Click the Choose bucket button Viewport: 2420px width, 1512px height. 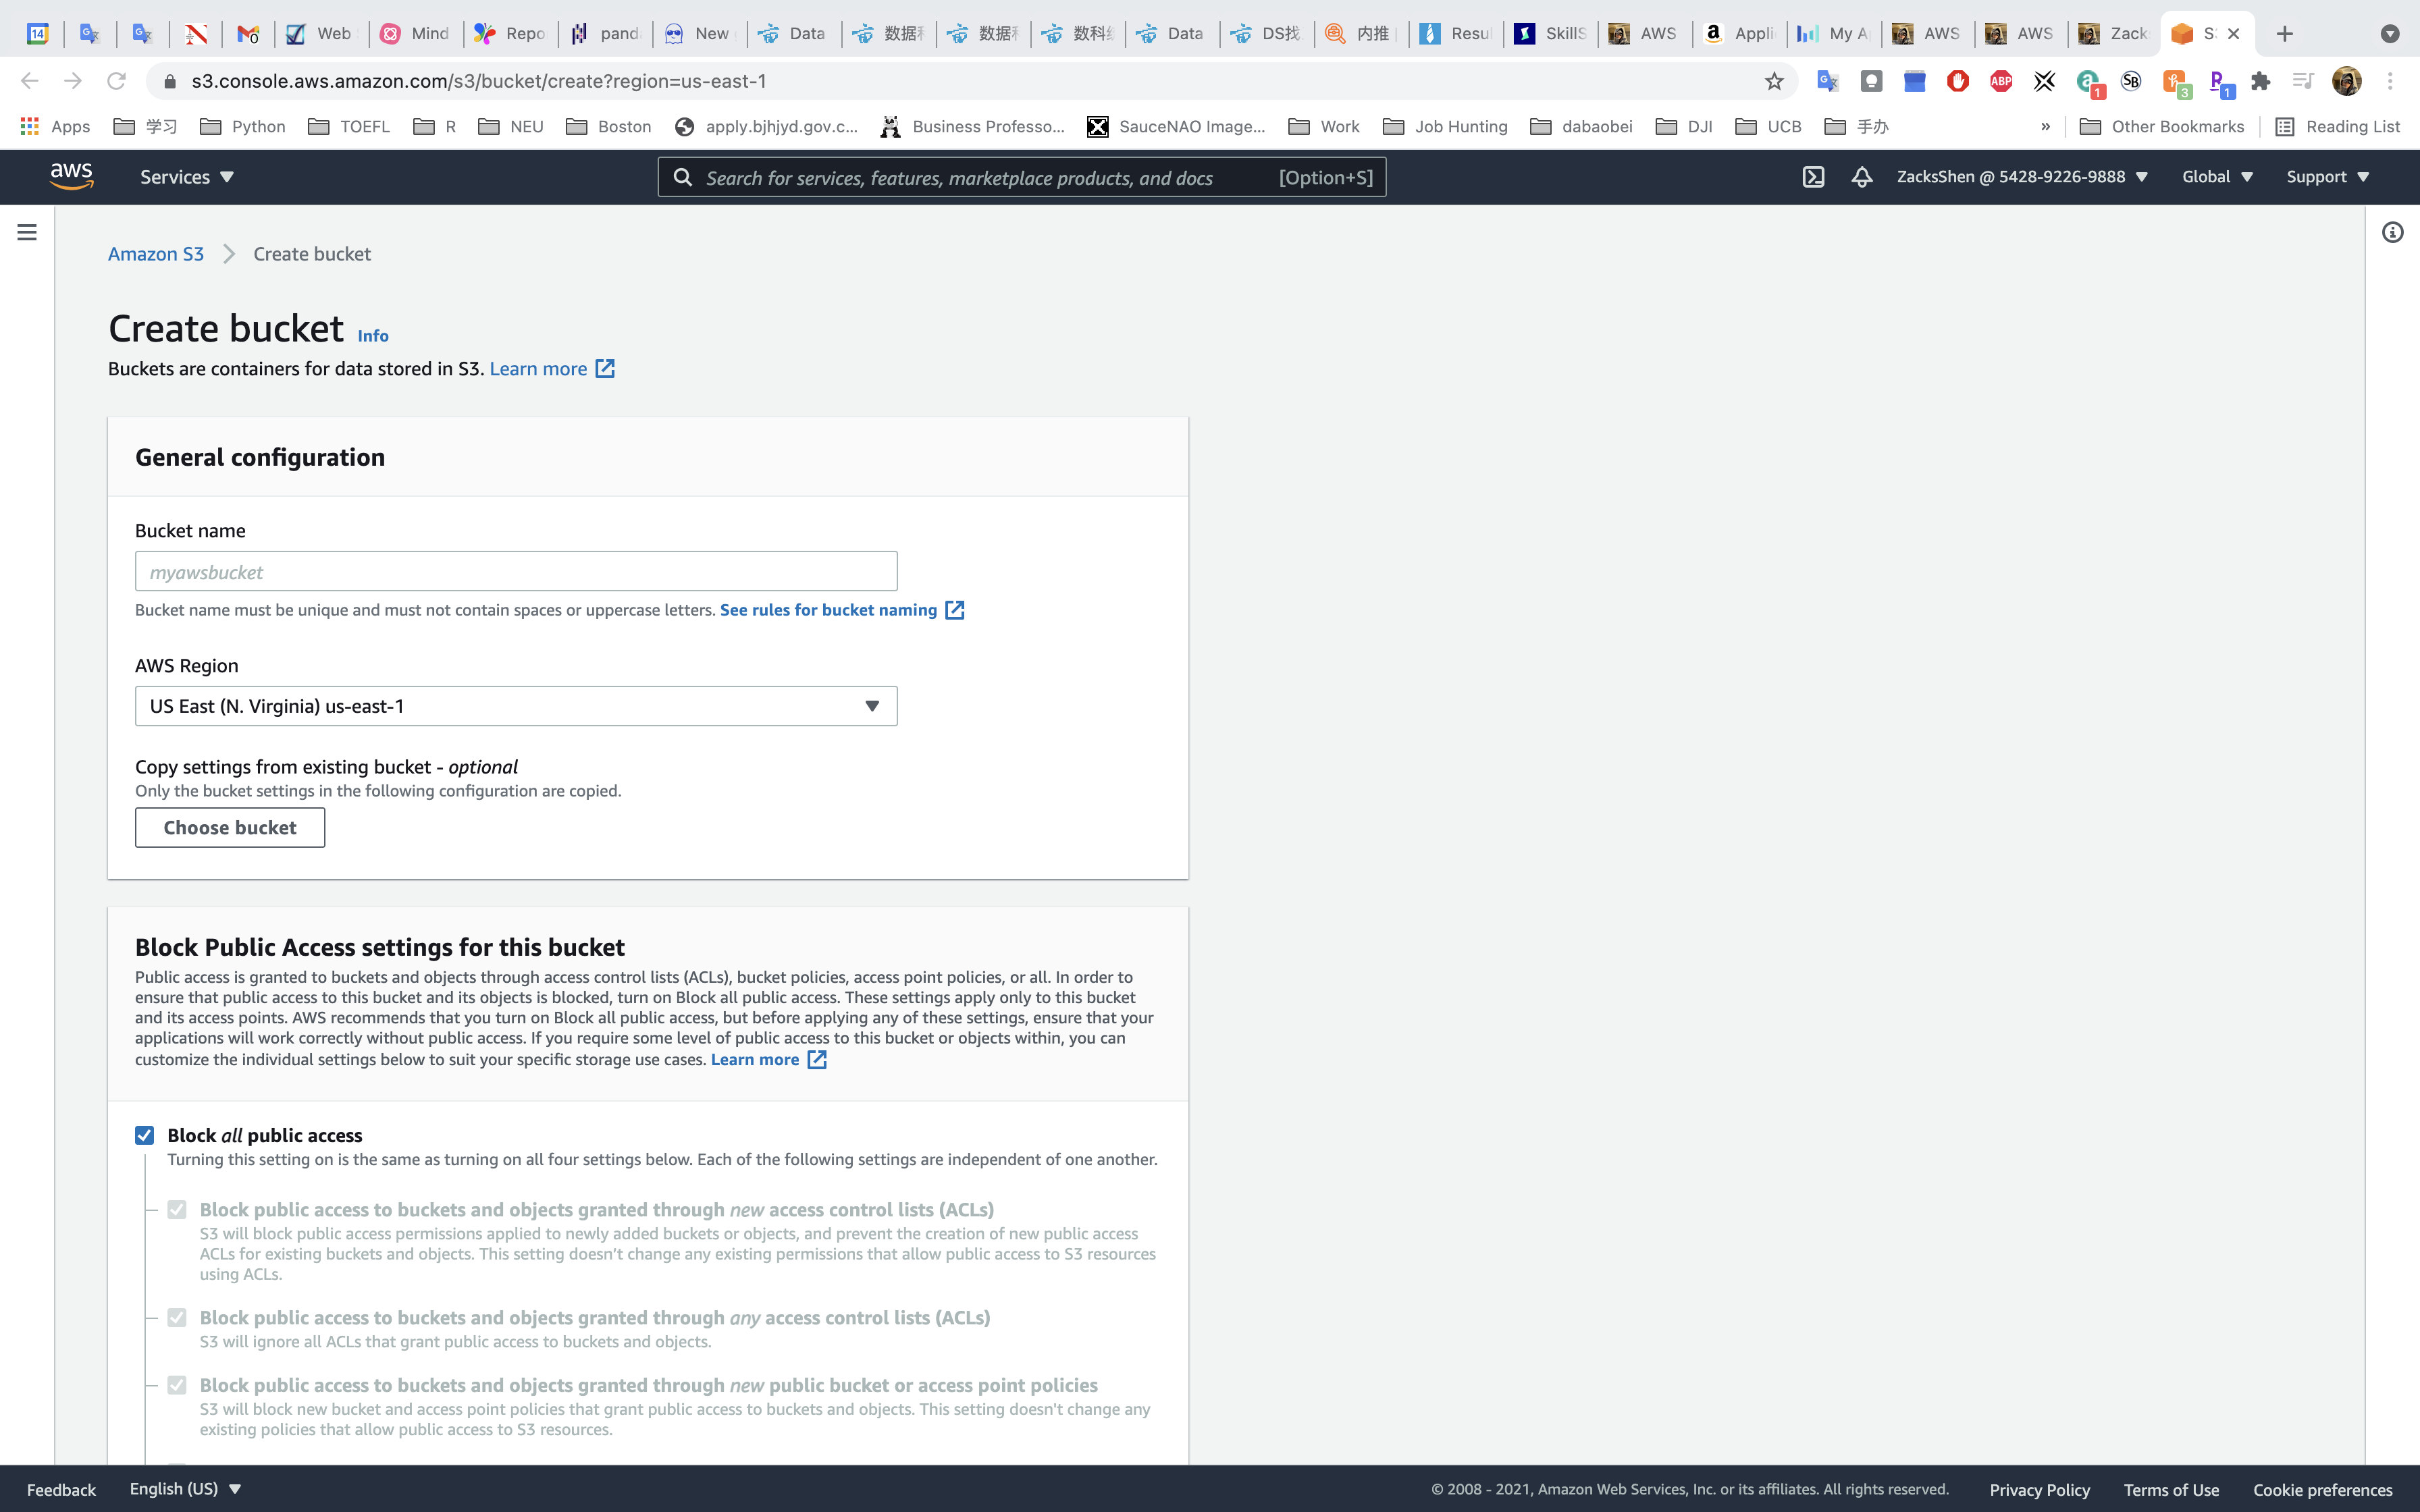(230, 827)
